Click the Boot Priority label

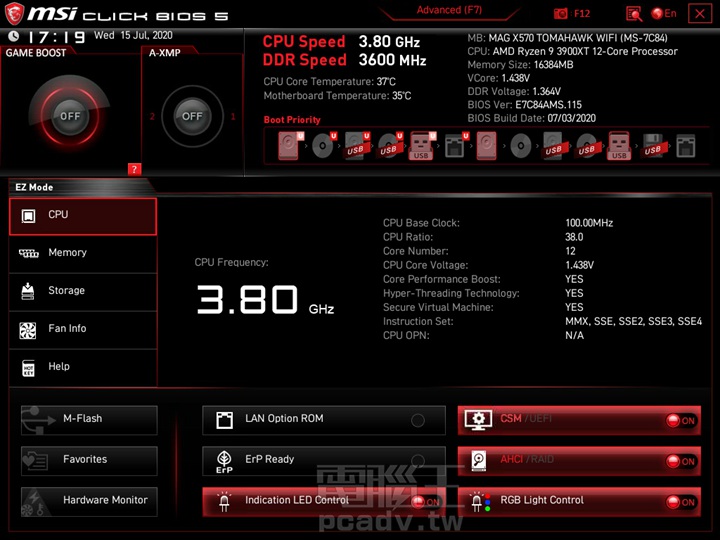coord(292,120)
